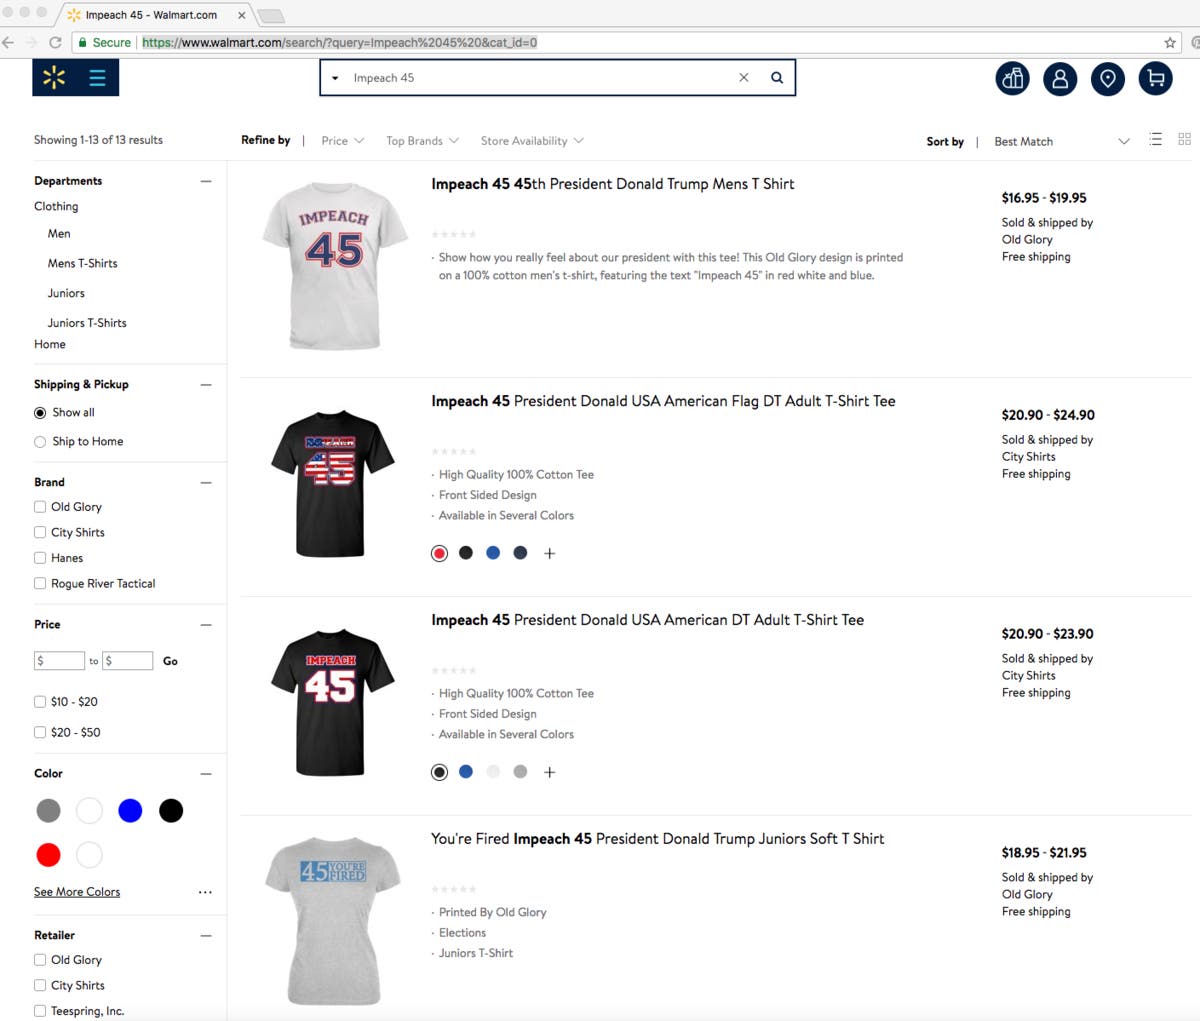1200x1021 pixels.
Task: Click the store locator pin icon
Action: [x=1107, y=78]
